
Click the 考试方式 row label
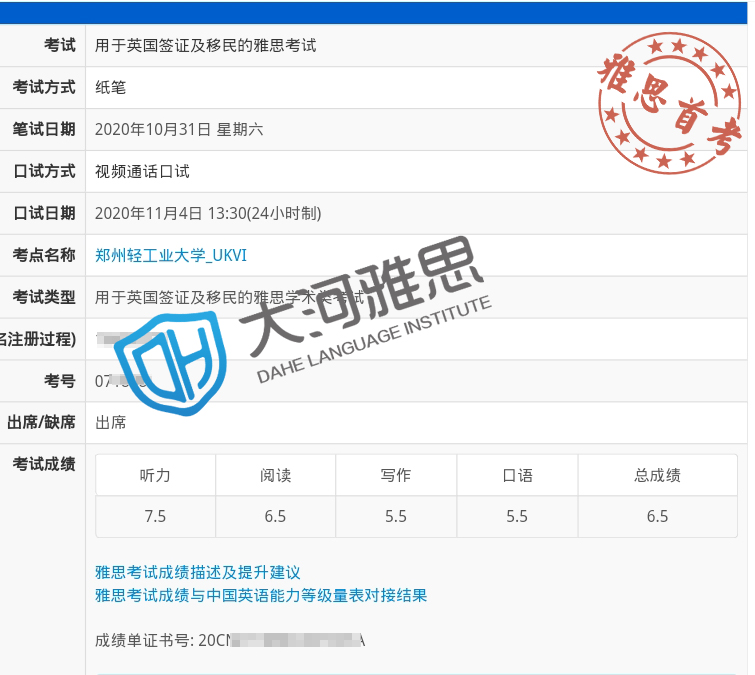pos(44,88)
